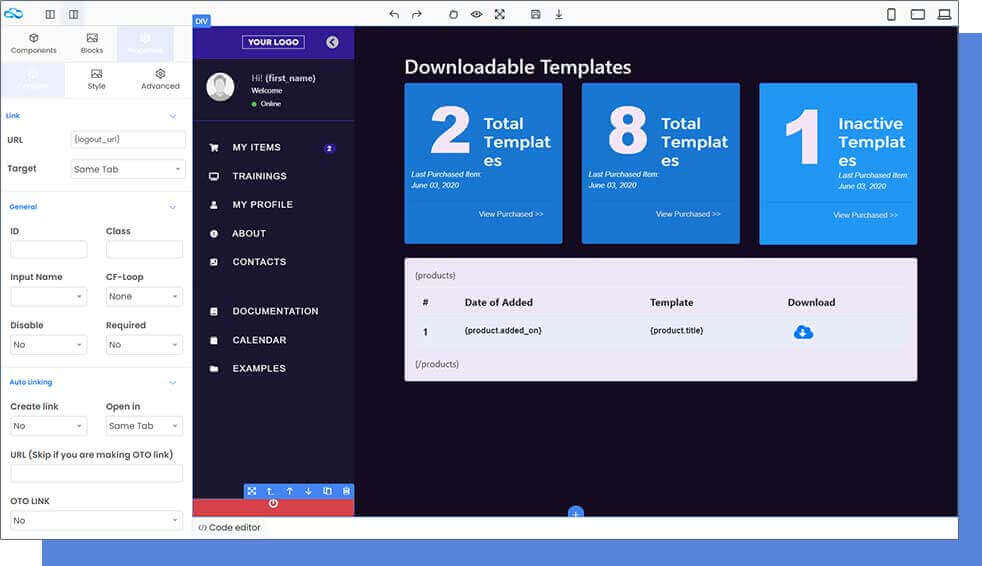Open MY ITEMS in the sidebar
Image resolution: width=982 pixels, height=566 pixels.
click(x=256, y=147)
